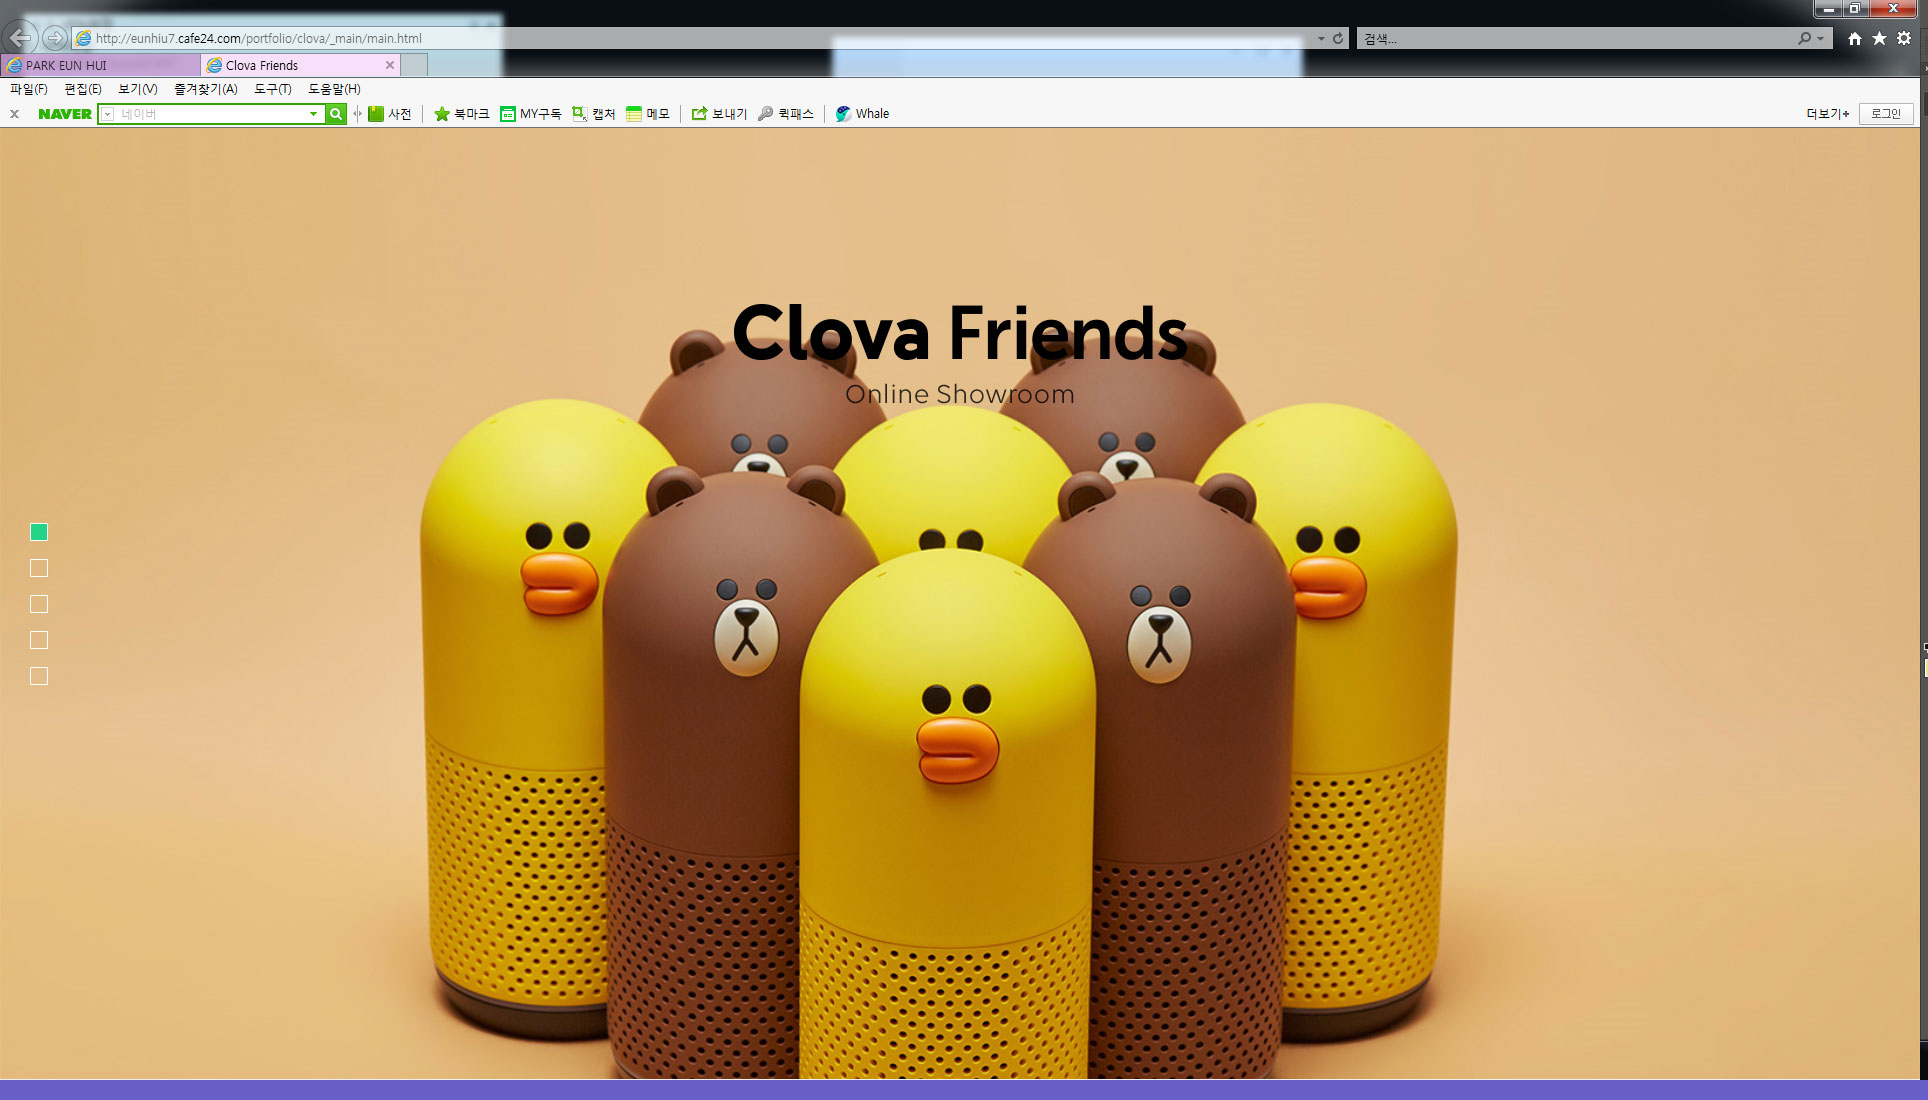Open the 편집(E) menu
The width and height of the screenshot is (1928, 1100).
click(83, 89)
